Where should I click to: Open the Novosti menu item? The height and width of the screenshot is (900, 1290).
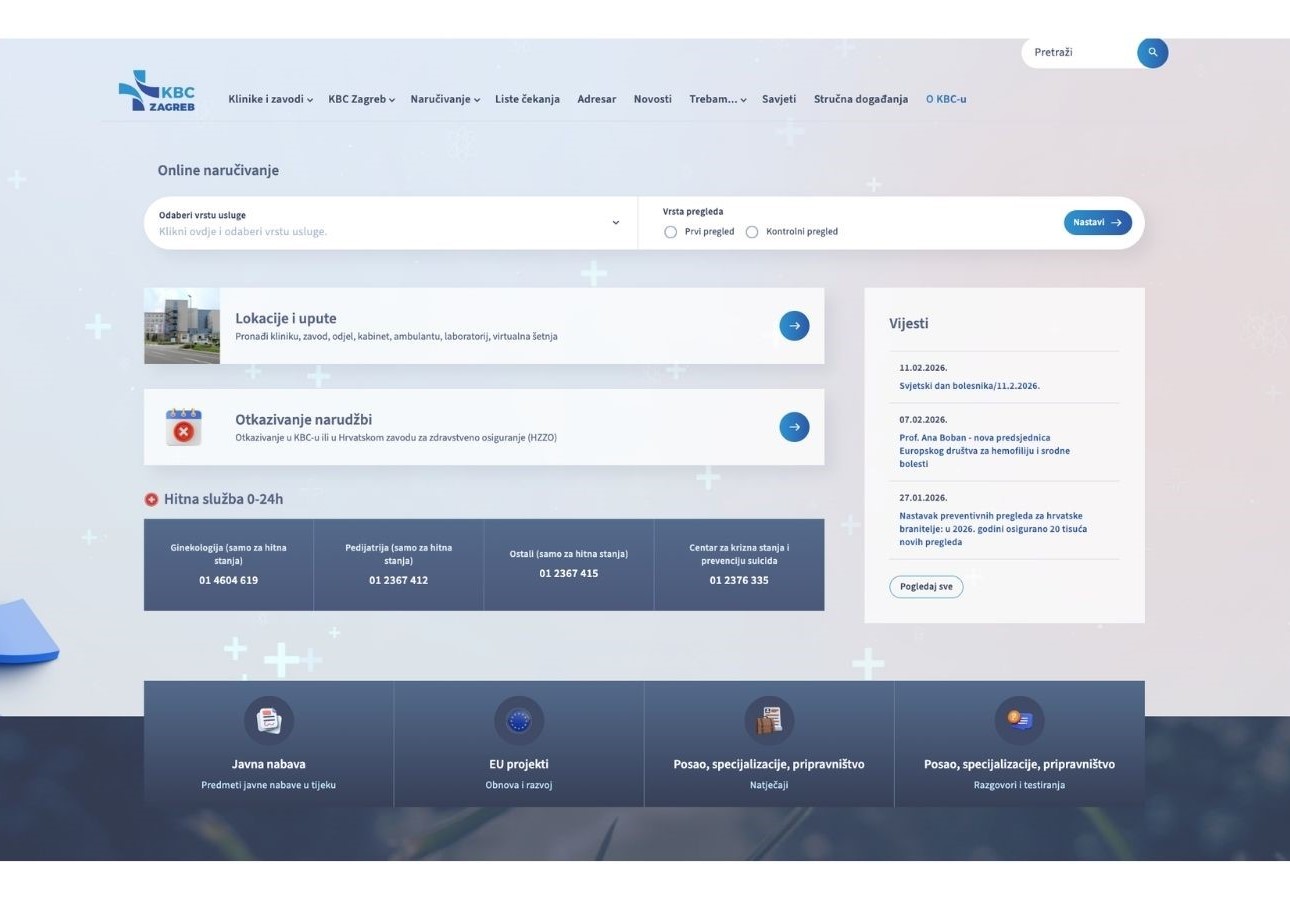click(652, 99)
